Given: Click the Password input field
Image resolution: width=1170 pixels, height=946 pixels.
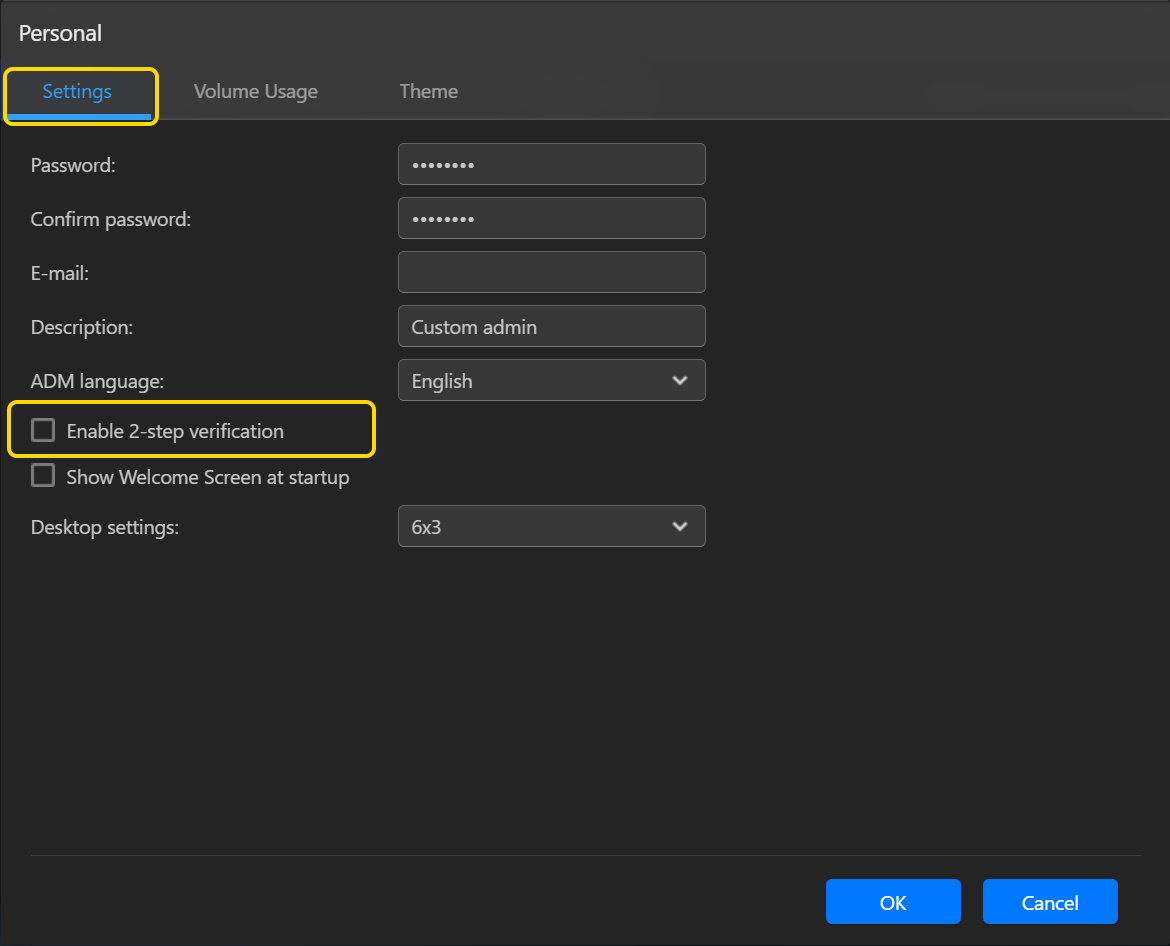Looking at the screenshot, I should 551,164.
